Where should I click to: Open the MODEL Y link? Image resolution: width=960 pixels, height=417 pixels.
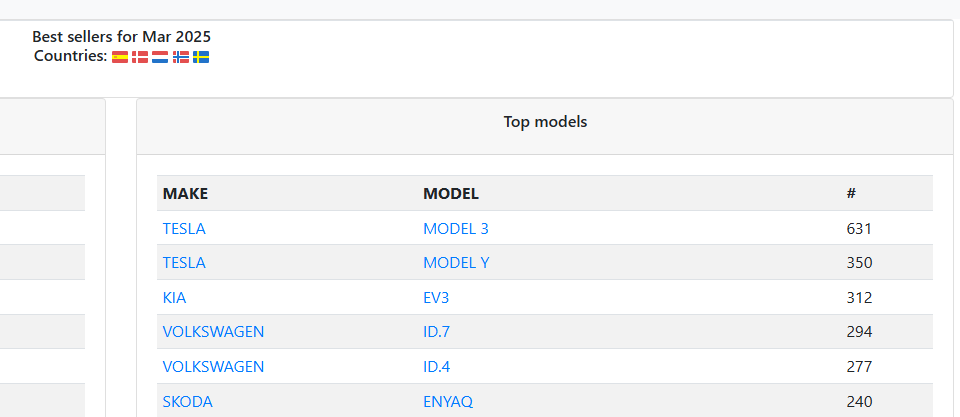pos(457,263)
